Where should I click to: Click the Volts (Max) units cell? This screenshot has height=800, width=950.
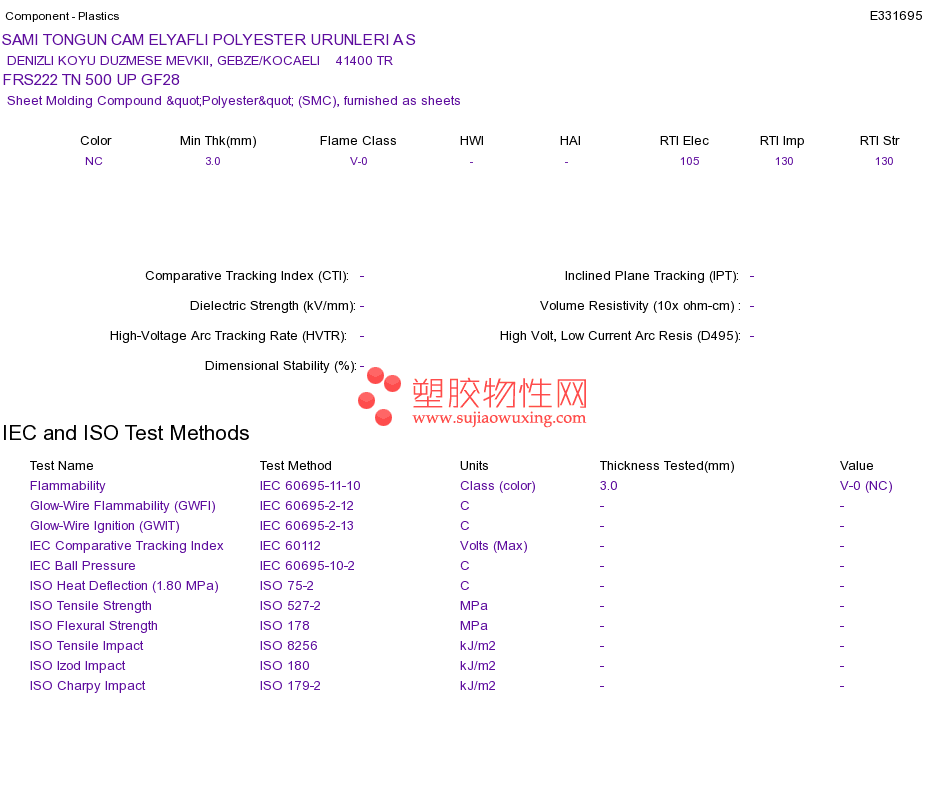[x=494, y=546]
